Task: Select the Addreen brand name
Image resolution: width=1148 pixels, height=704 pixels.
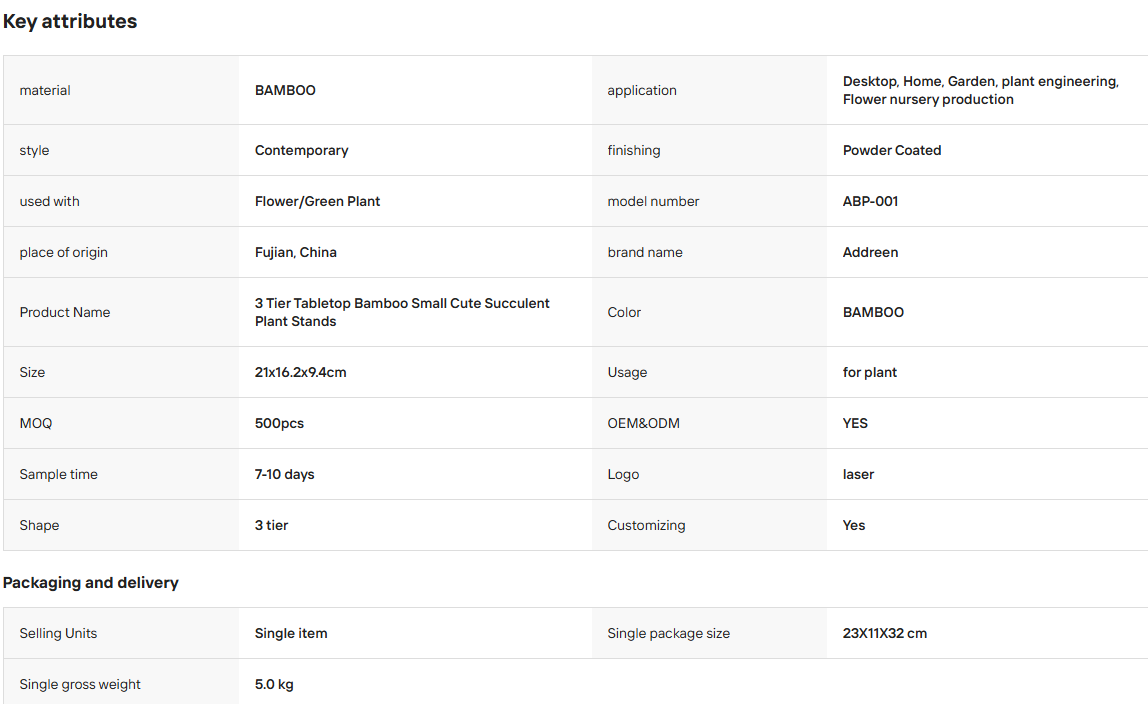Action: tap(870, 252)
